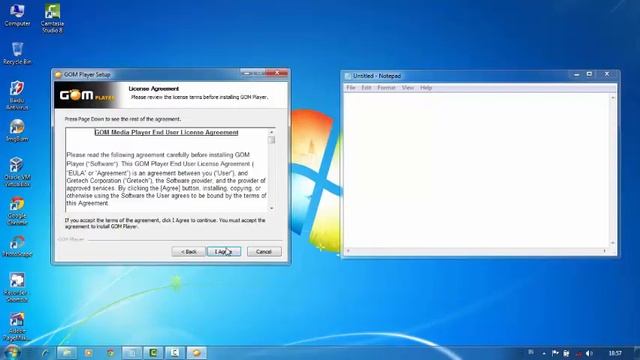Click the I Agree button
640x360 pixels.
tap(224, 251)
